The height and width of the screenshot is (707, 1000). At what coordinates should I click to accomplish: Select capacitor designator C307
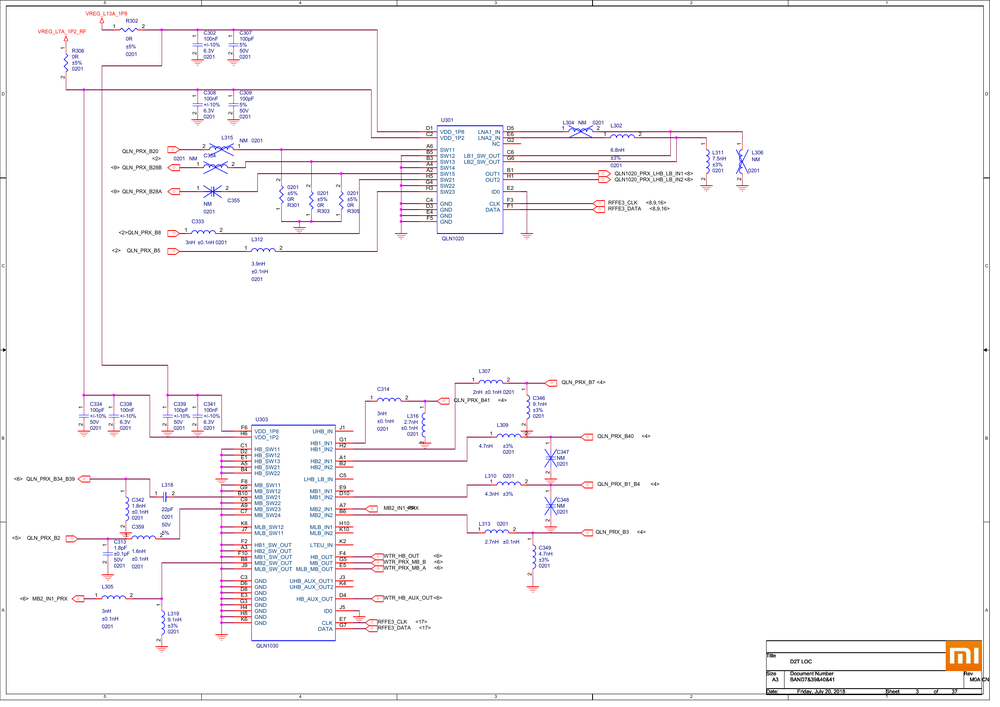pos(246,33)
